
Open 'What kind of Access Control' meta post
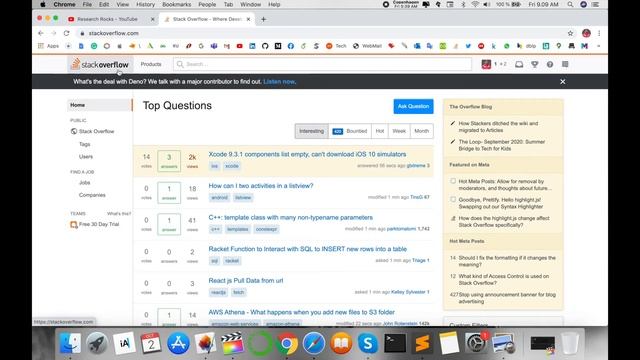pyautogui.click(x=504, y=280)
